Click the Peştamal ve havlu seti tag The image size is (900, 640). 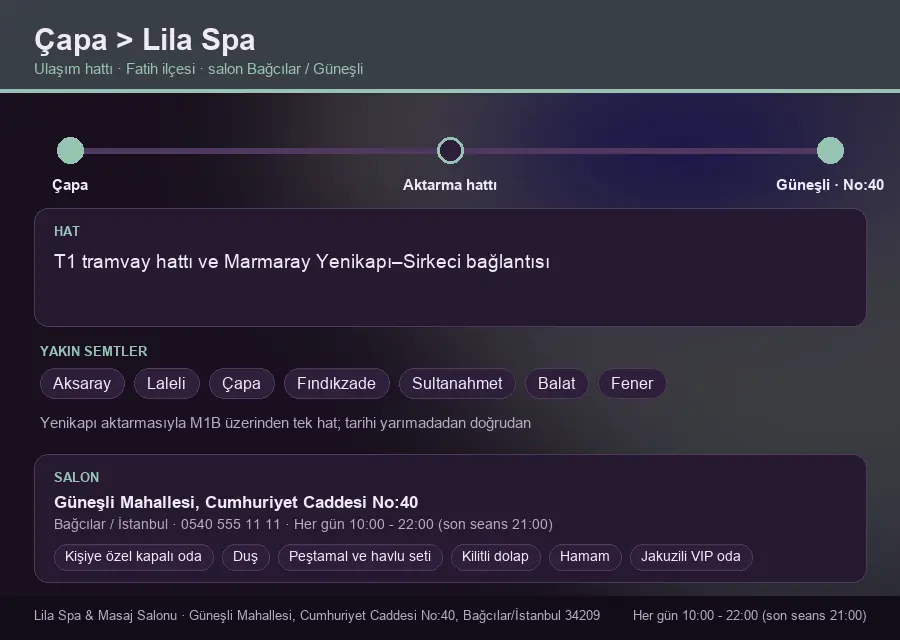tap(360, 557)
